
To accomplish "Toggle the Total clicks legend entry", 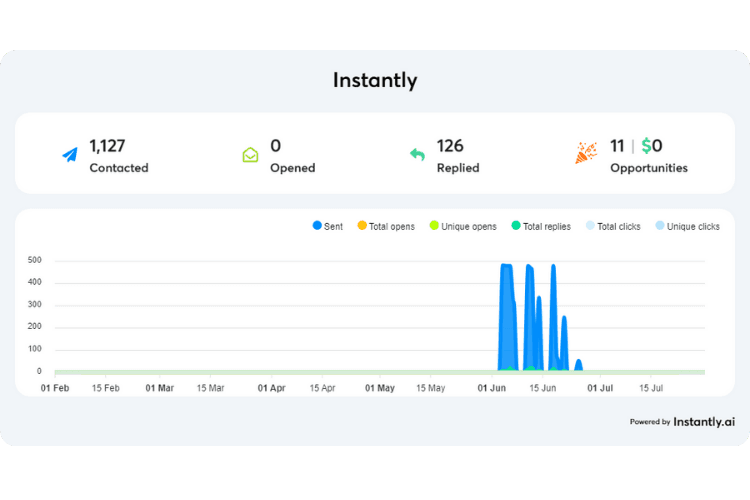I will 613,226.
